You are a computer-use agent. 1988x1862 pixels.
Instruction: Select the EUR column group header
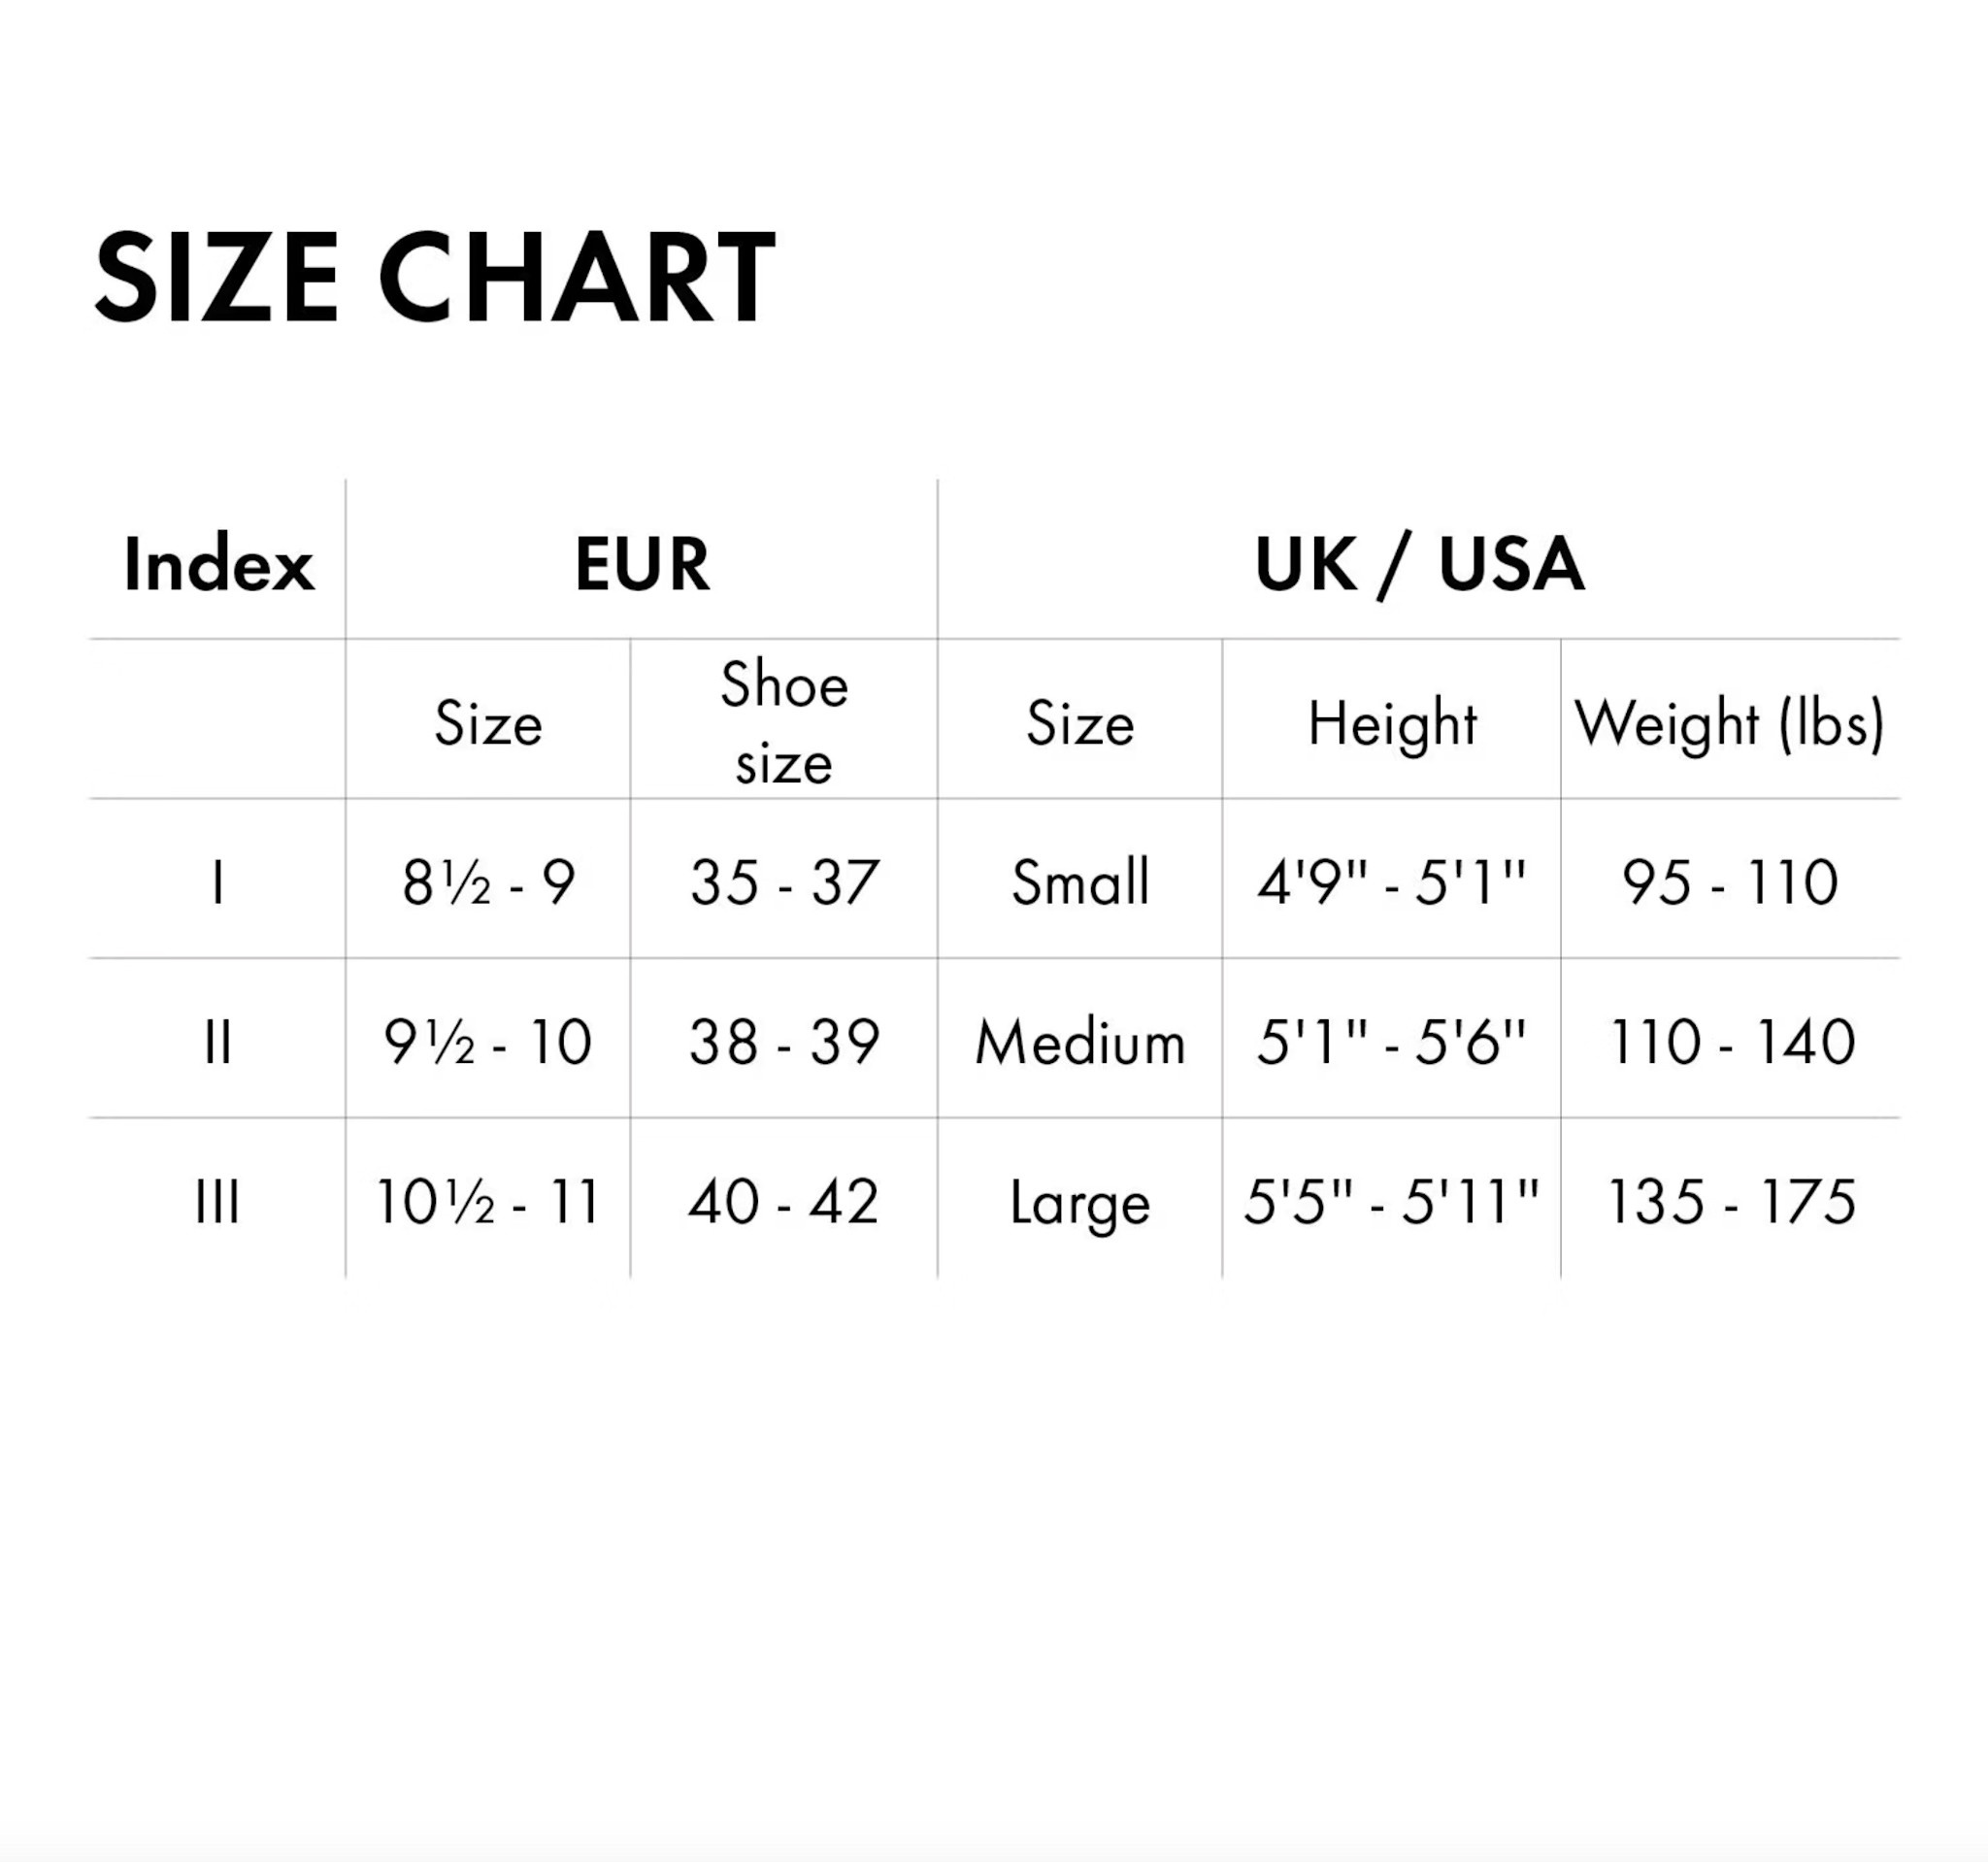642,564
